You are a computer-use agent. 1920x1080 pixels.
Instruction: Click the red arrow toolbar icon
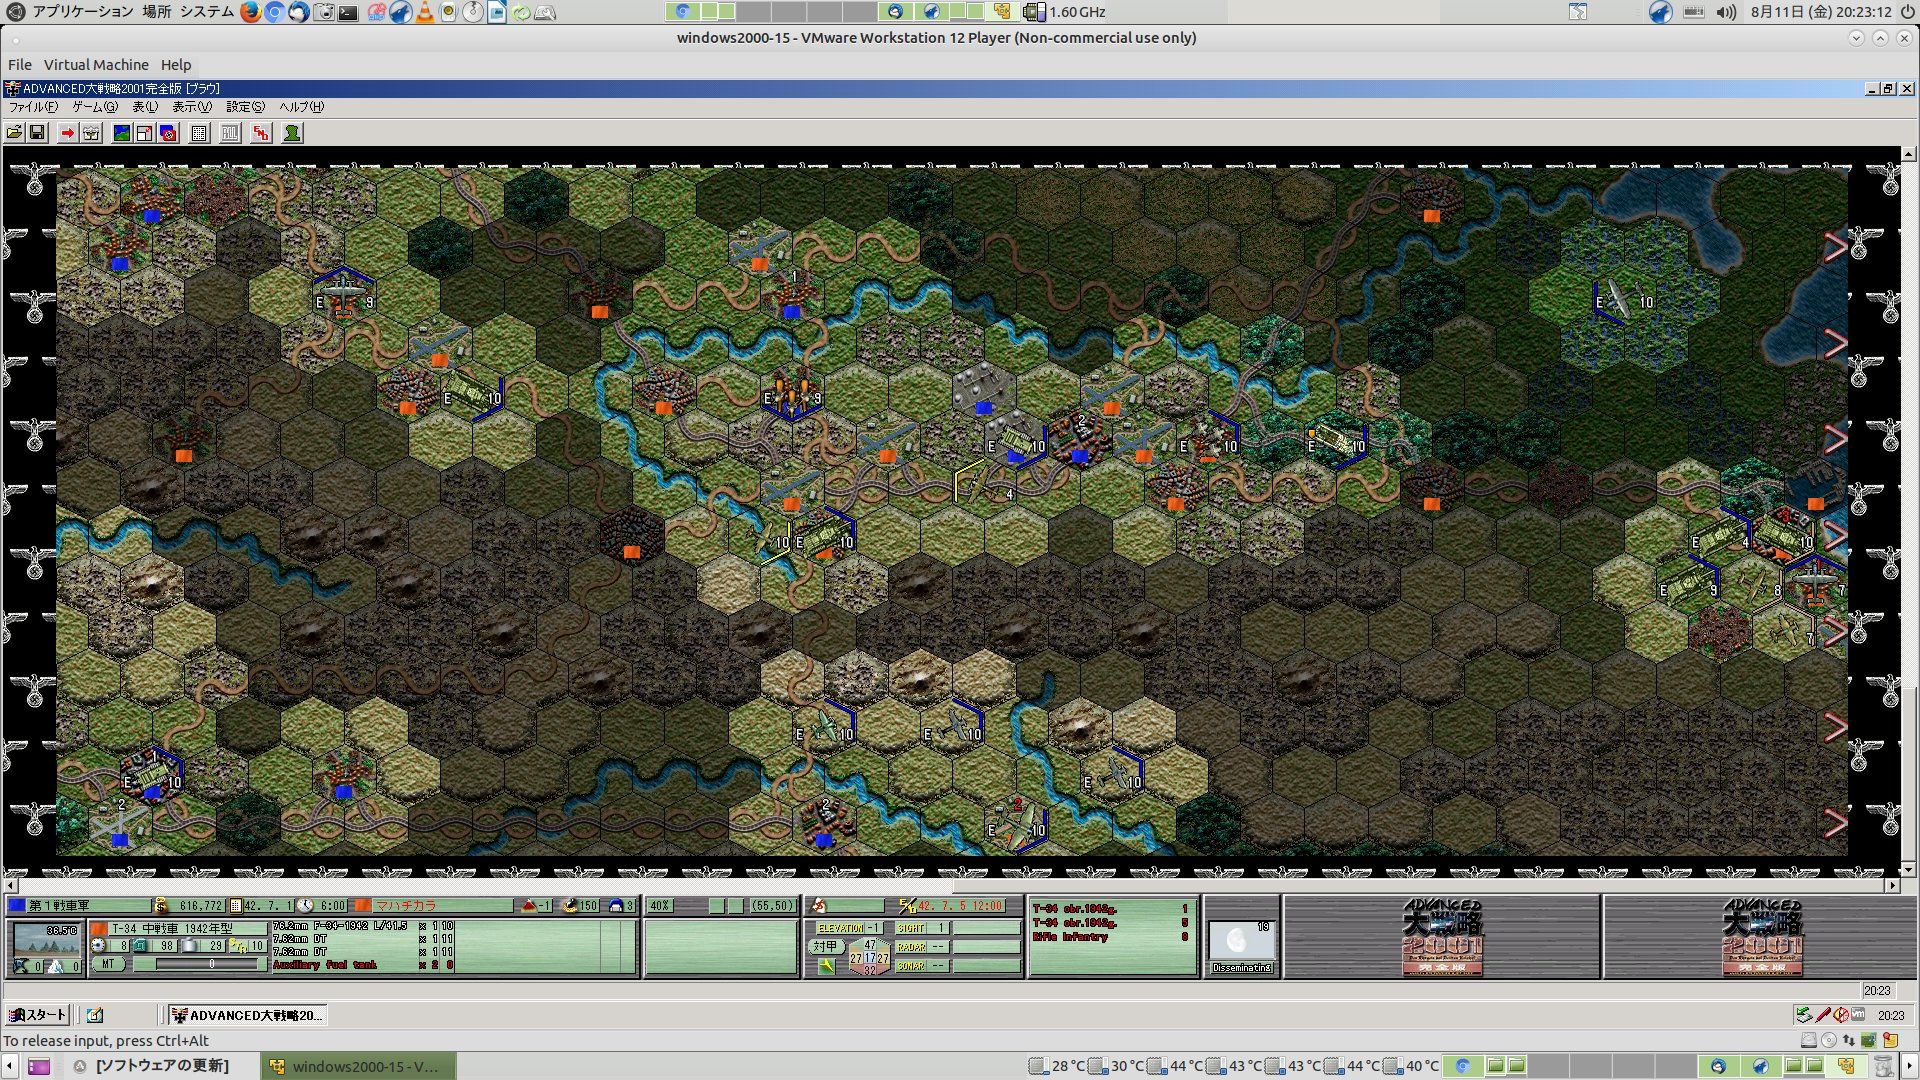67,133
